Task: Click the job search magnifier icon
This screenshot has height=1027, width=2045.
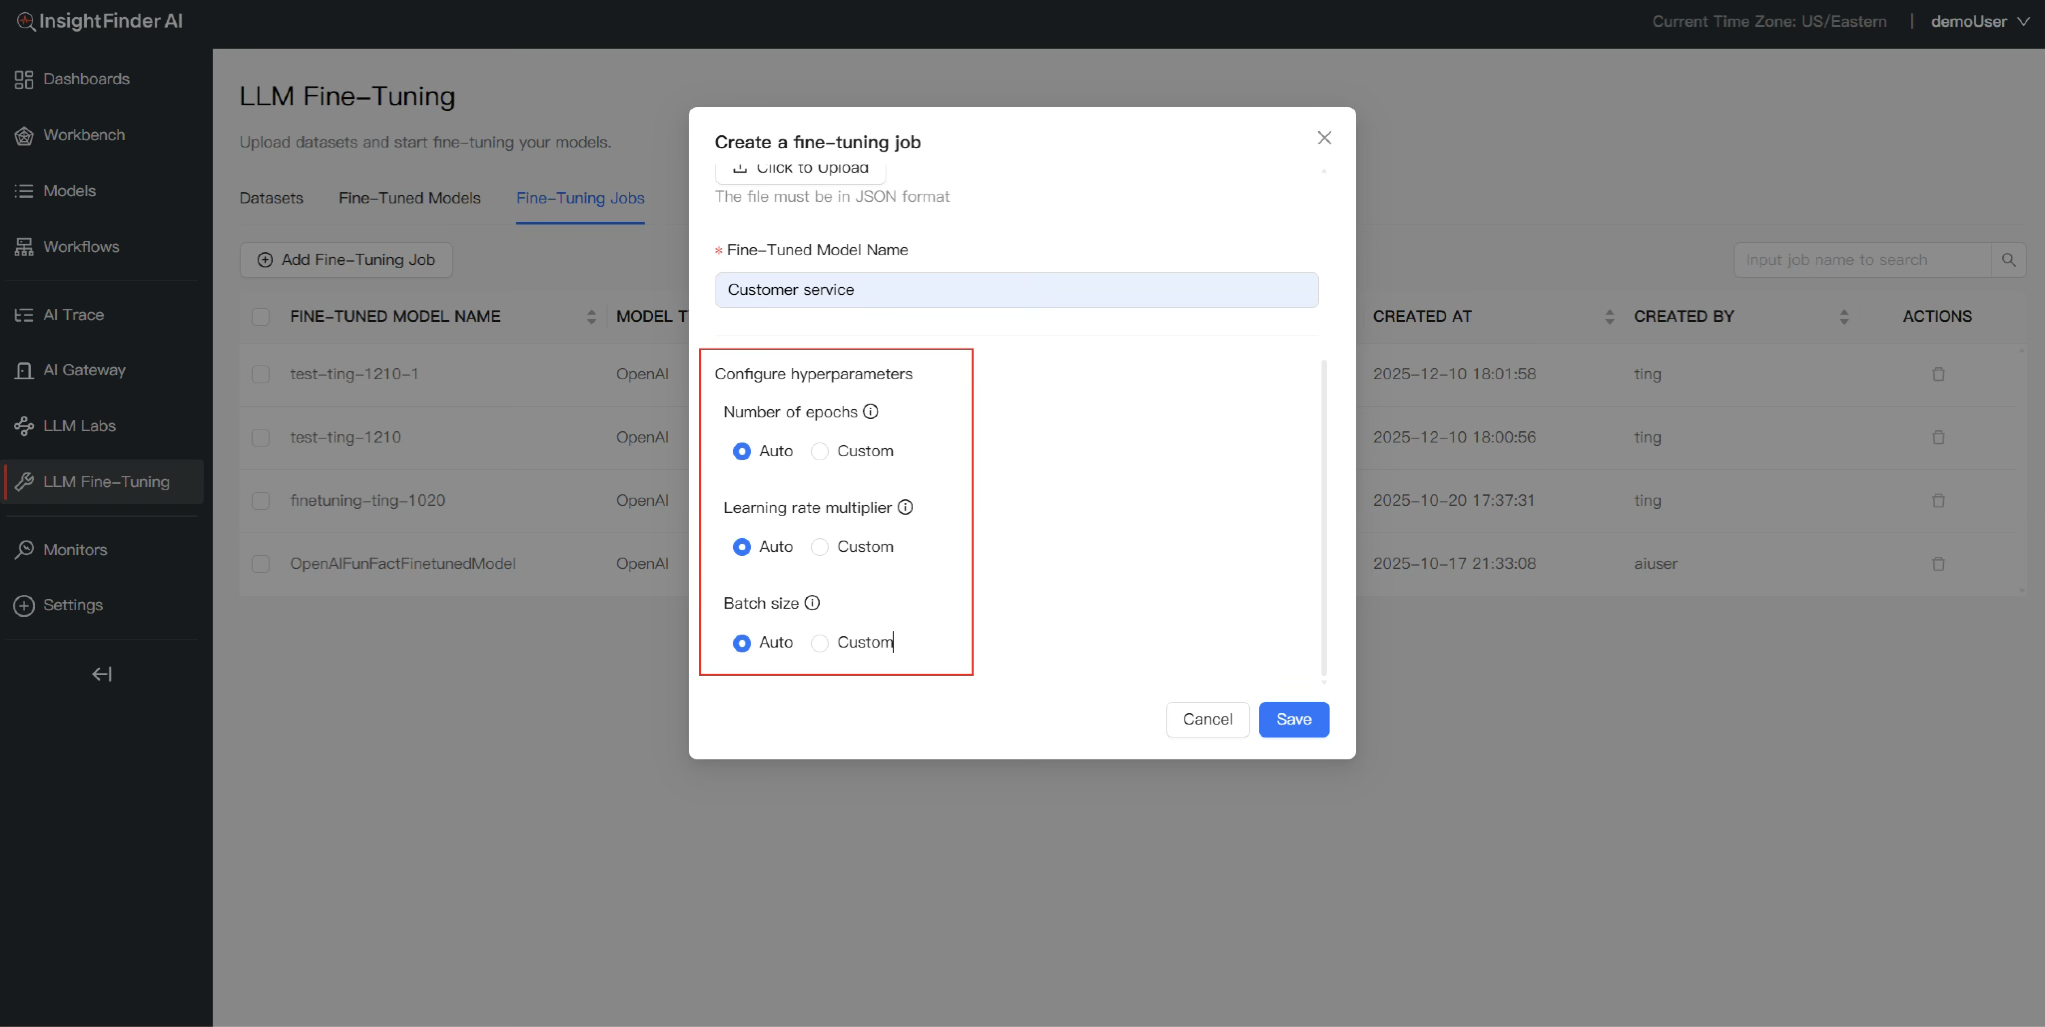Action: [x=2008, y=260]
